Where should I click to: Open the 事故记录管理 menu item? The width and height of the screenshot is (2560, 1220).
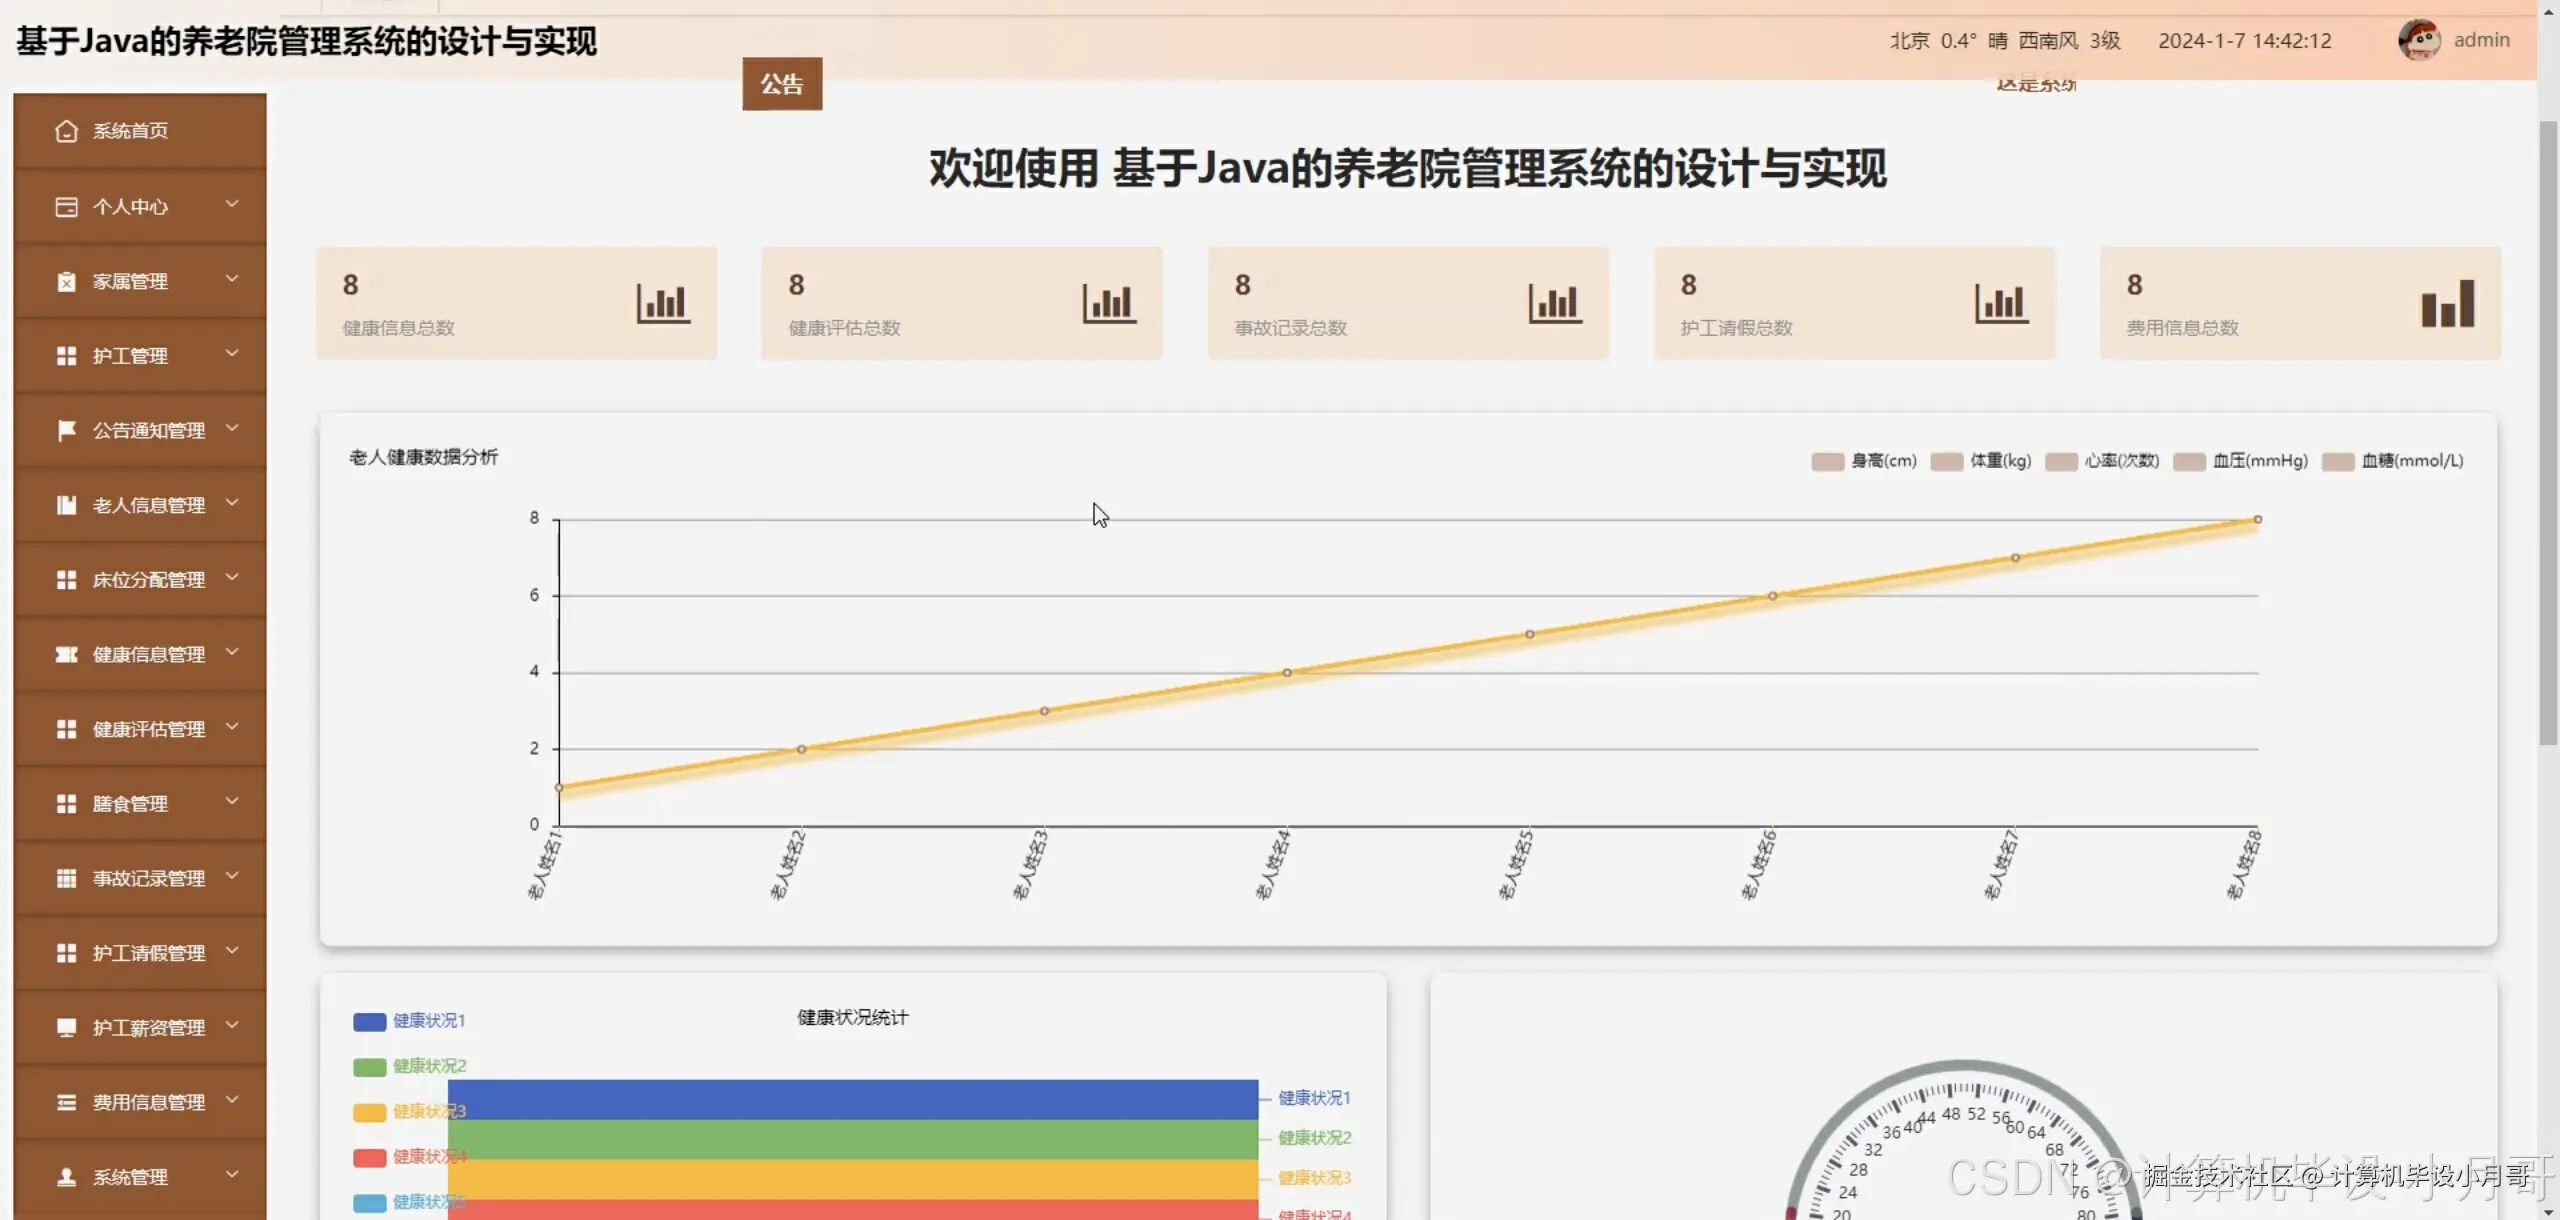tap(148, 878)
